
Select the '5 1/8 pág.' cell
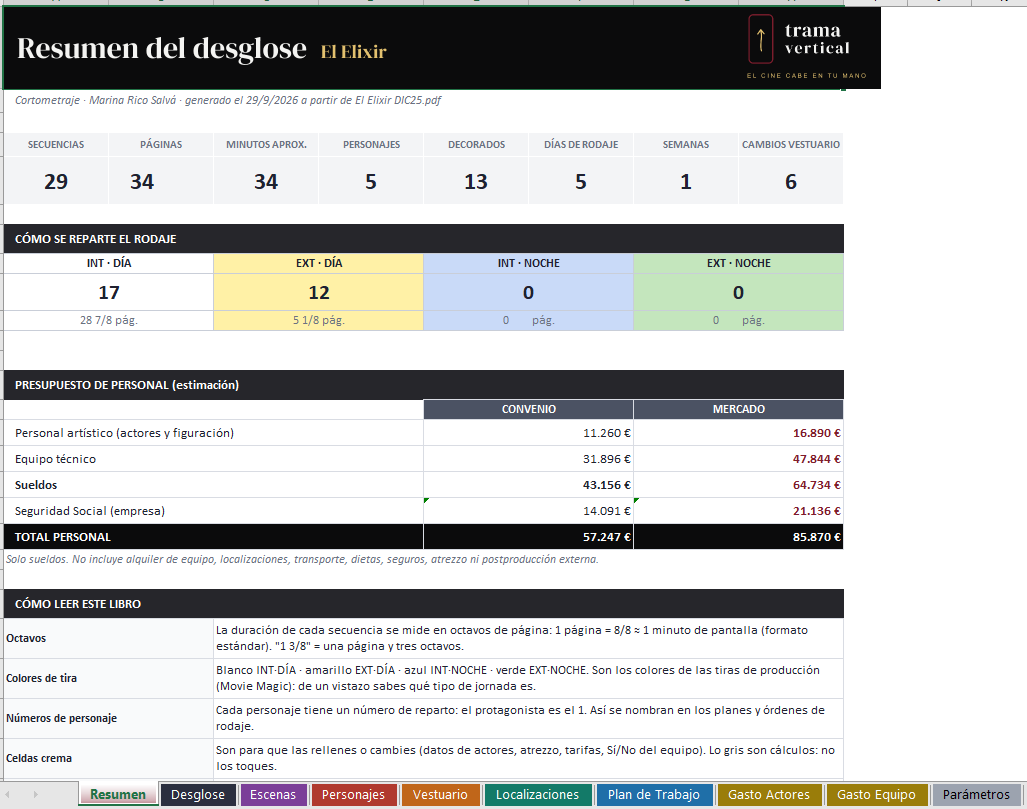pyautogui.click(x=318, y=320)
